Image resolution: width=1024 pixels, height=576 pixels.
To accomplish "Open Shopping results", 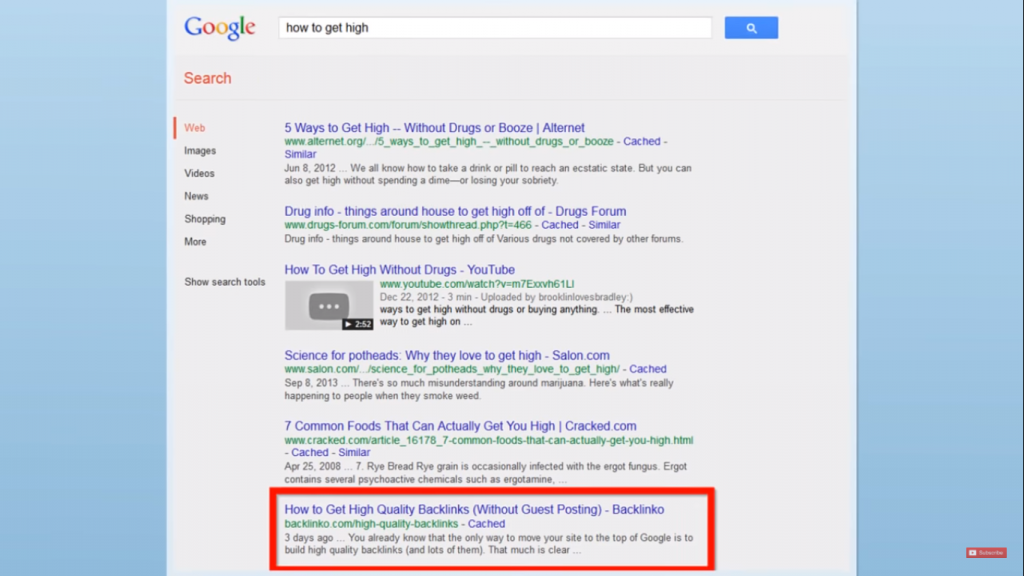I will tap(205, 219).
